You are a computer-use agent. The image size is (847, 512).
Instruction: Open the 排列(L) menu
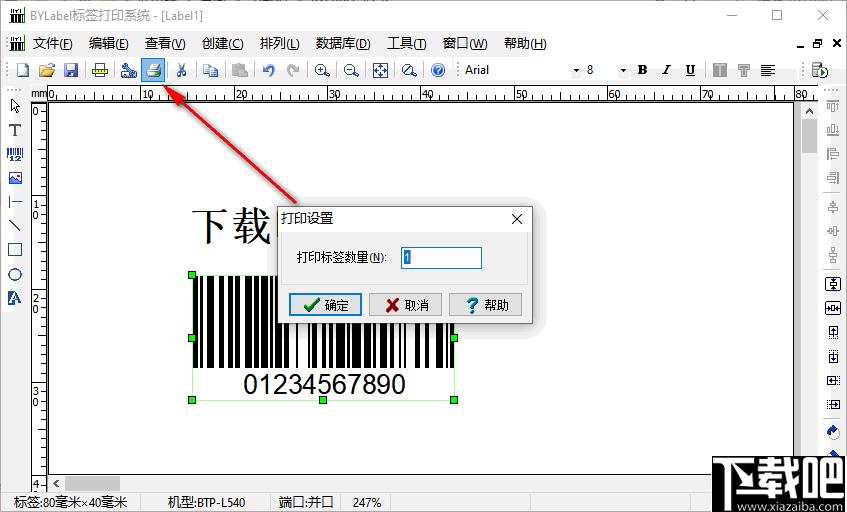(x=279, y=44)
